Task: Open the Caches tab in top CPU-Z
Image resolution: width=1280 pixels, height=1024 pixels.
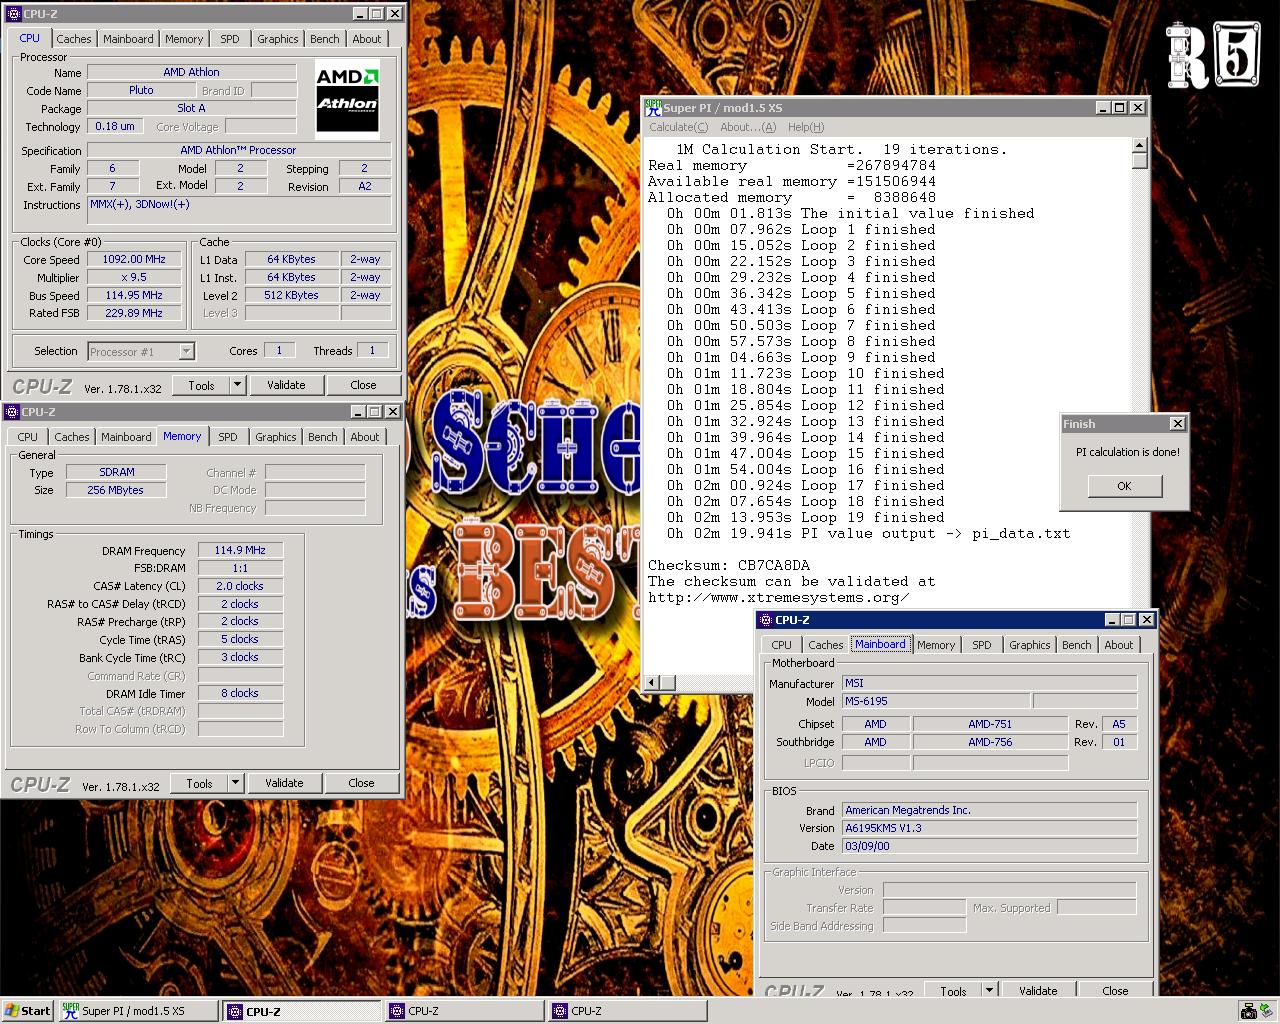Action: click(x=73, y=39)
